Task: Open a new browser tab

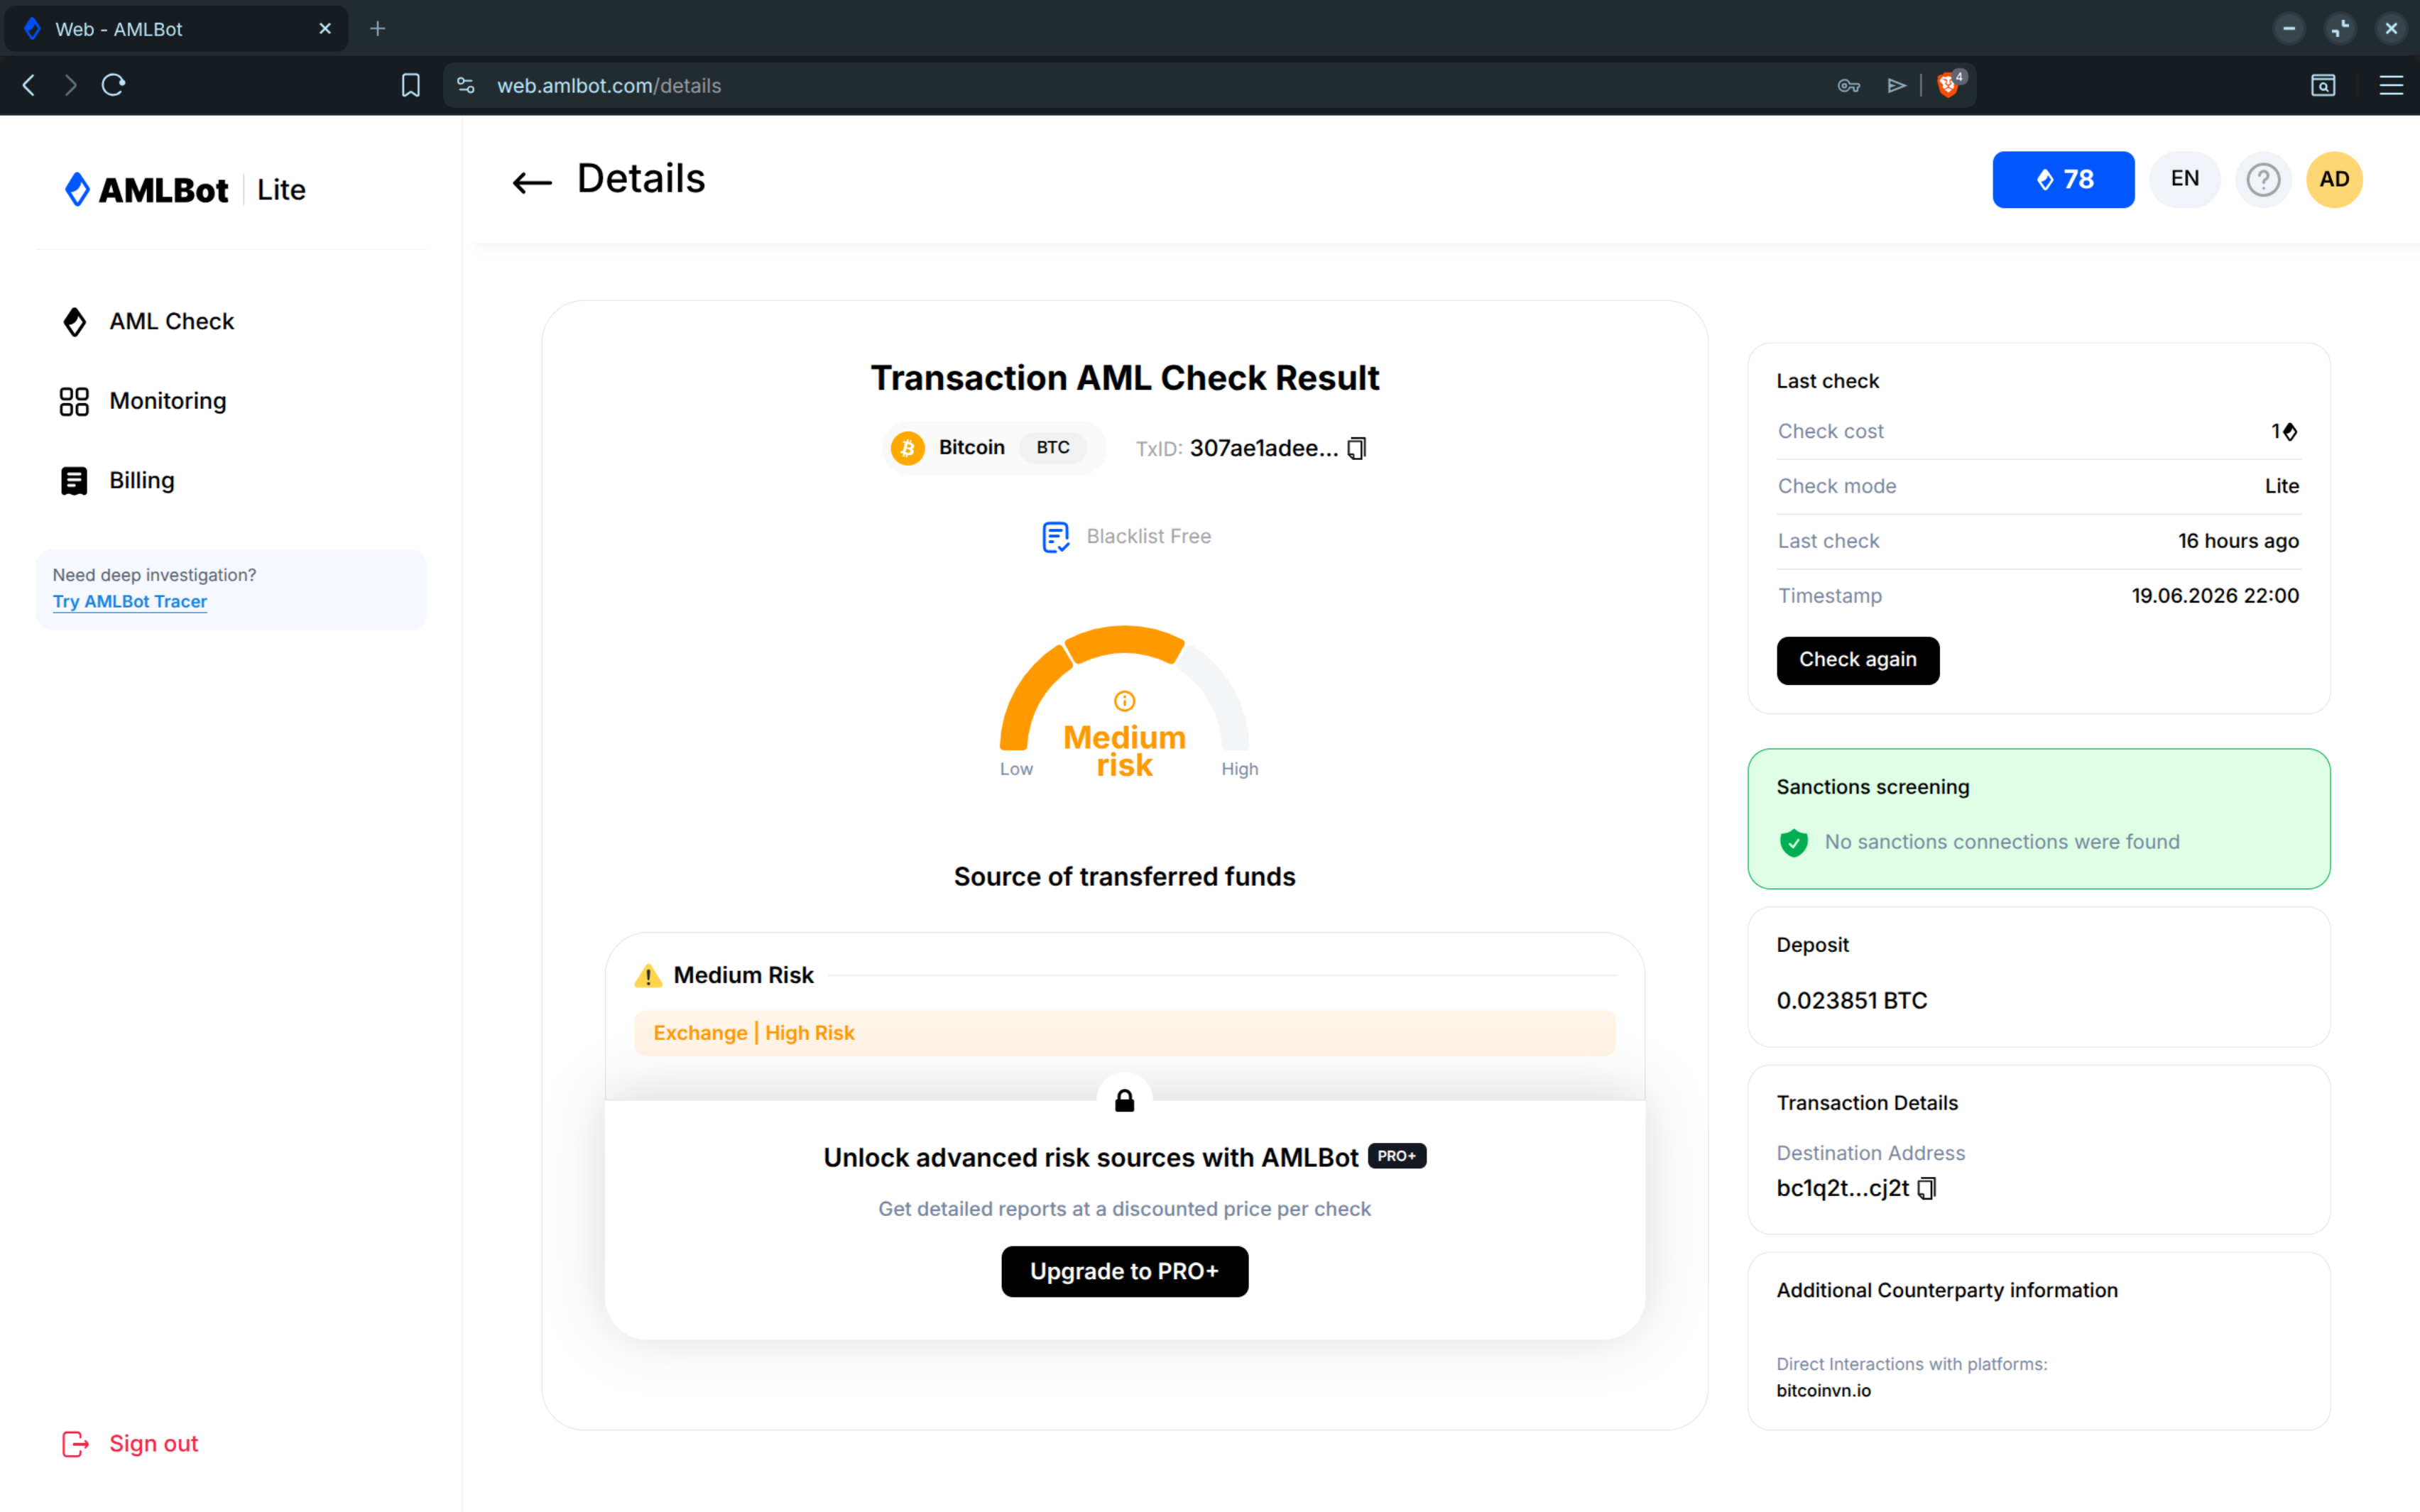Action: [377, 29]
